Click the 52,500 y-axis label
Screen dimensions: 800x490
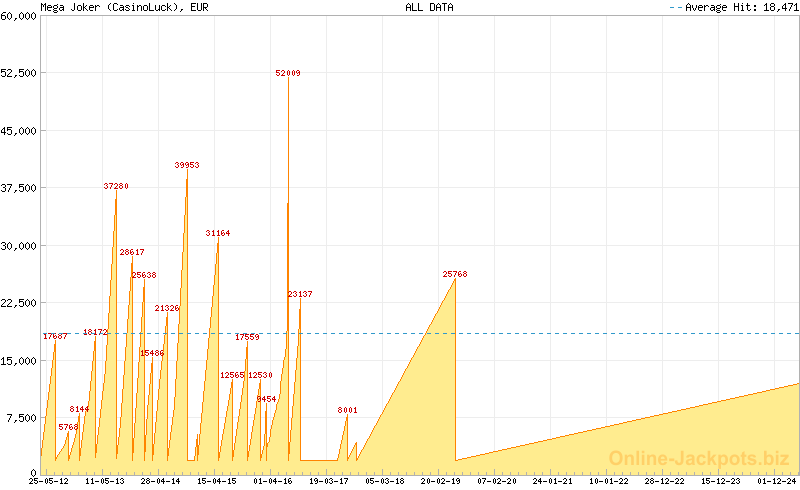18,73
